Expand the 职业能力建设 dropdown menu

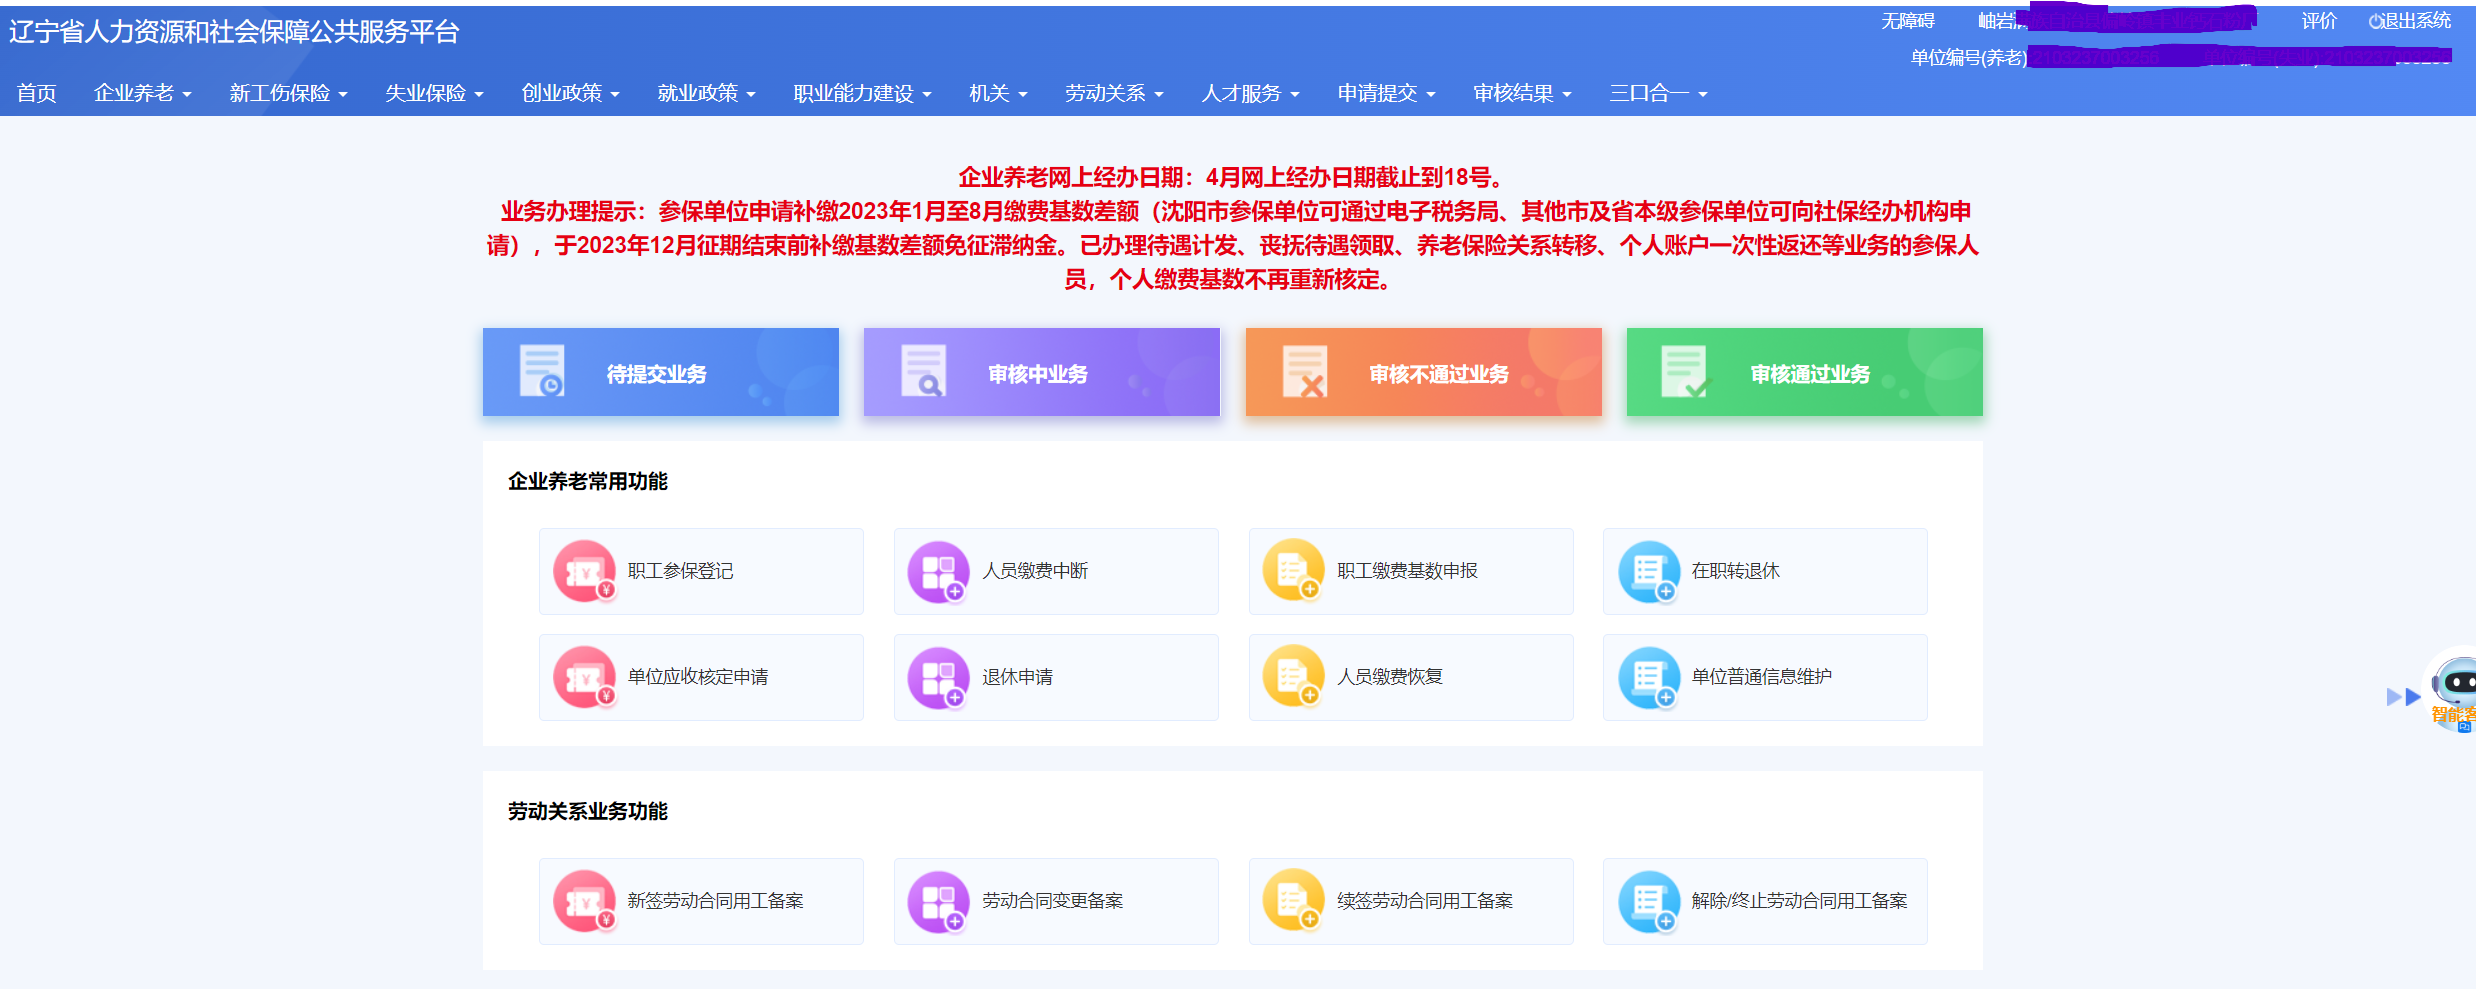[862, 93]
